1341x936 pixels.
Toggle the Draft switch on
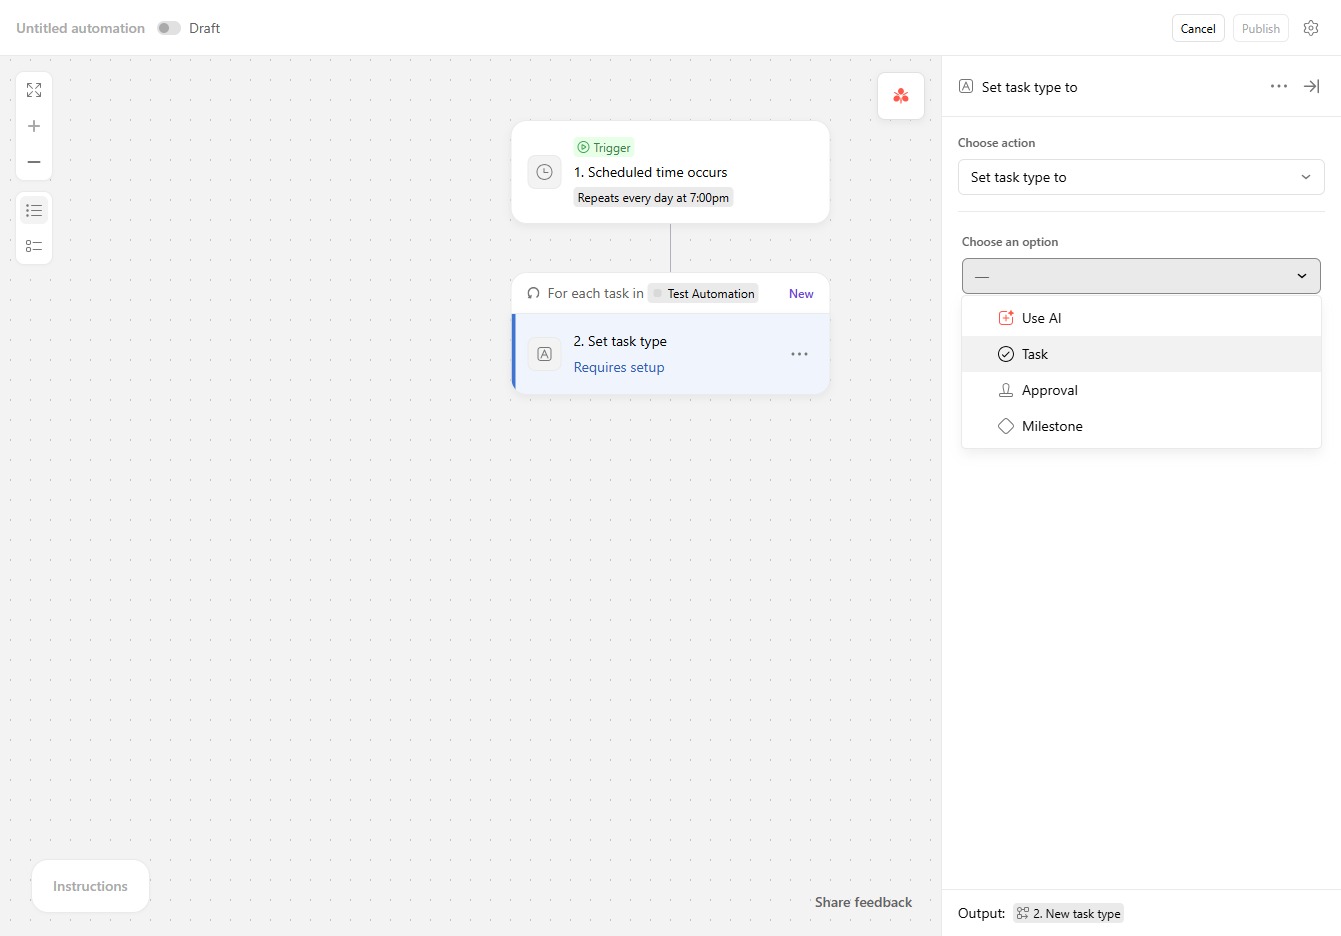(x=169, y=28)
